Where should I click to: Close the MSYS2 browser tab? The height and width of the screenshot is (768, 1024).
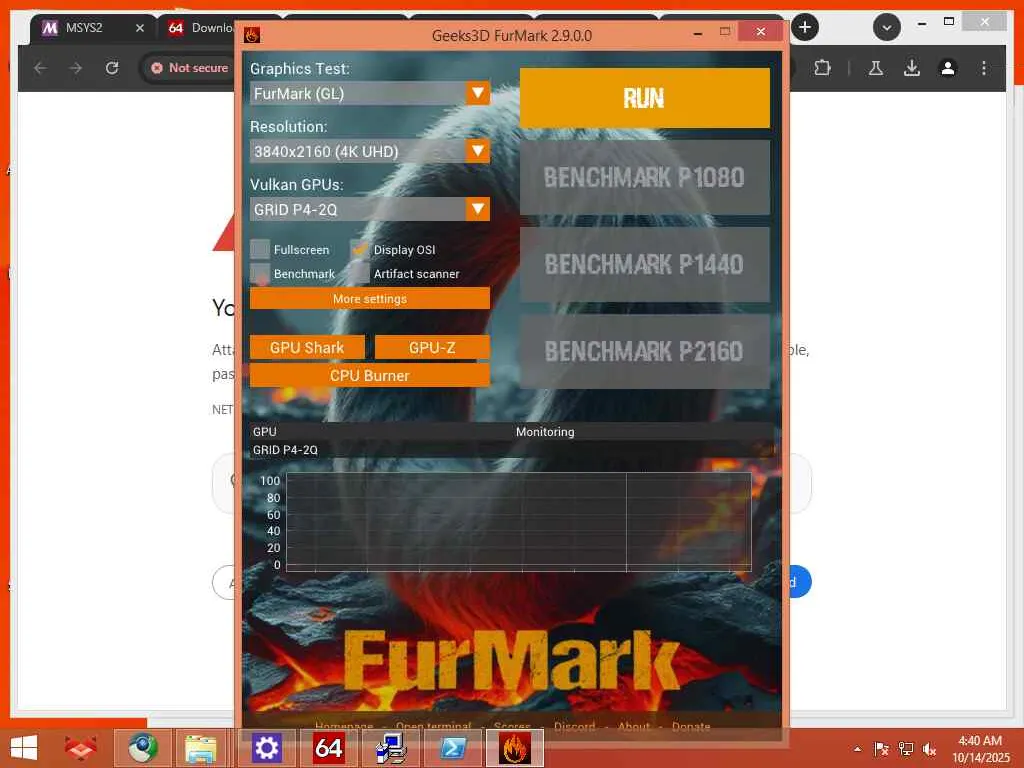140,28
